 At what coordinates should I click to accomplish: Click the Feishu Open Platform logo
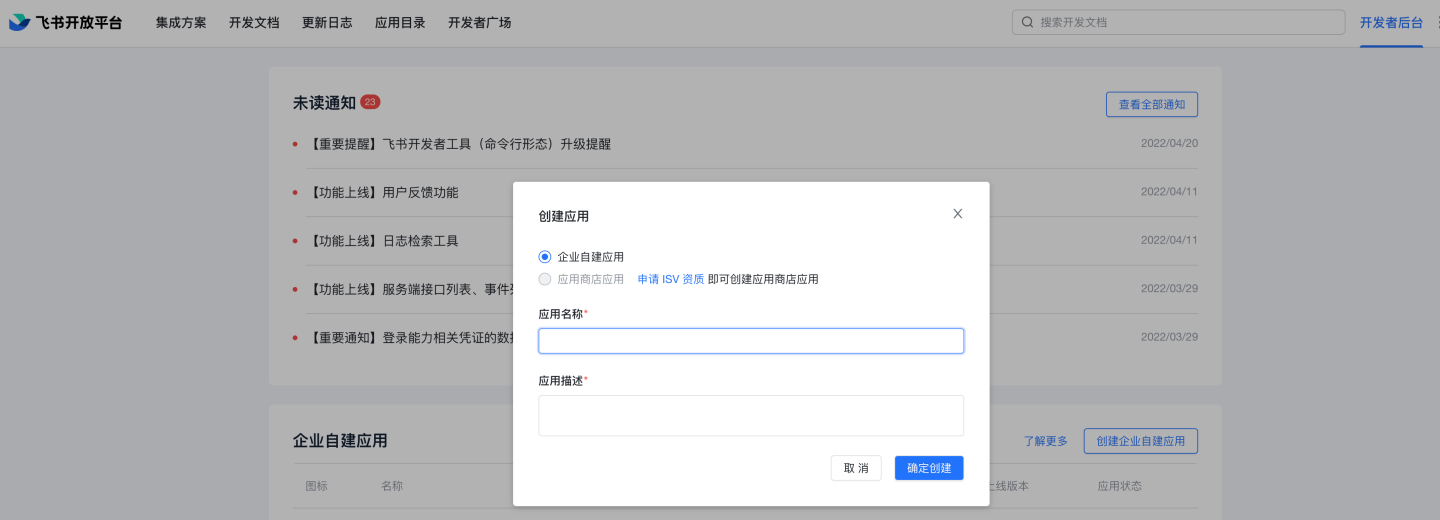click(66, 22)
